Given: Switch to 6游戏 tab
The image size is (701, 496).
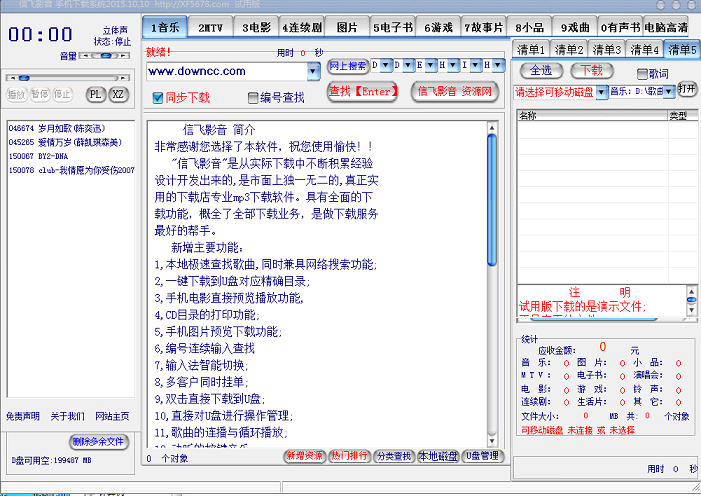Looking at the screenshot, I should (x=439, y=28).
